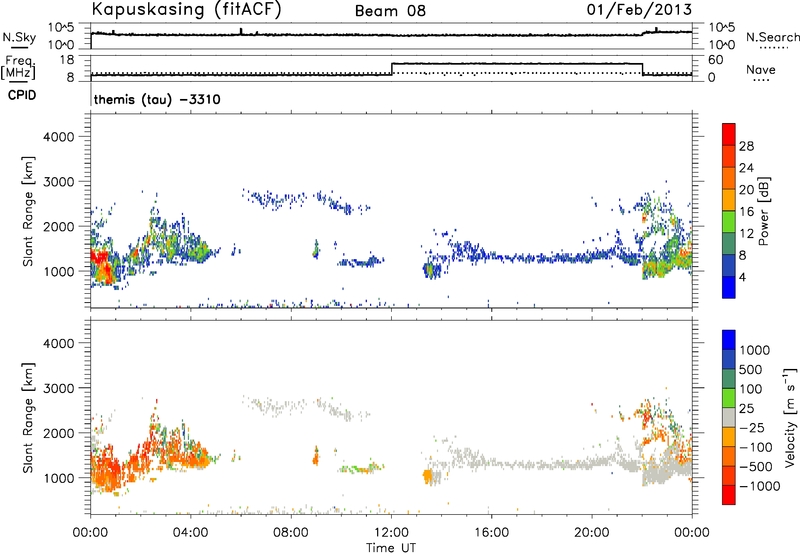Click '3000' on the velocity panel axis

(x=59, y=388)
